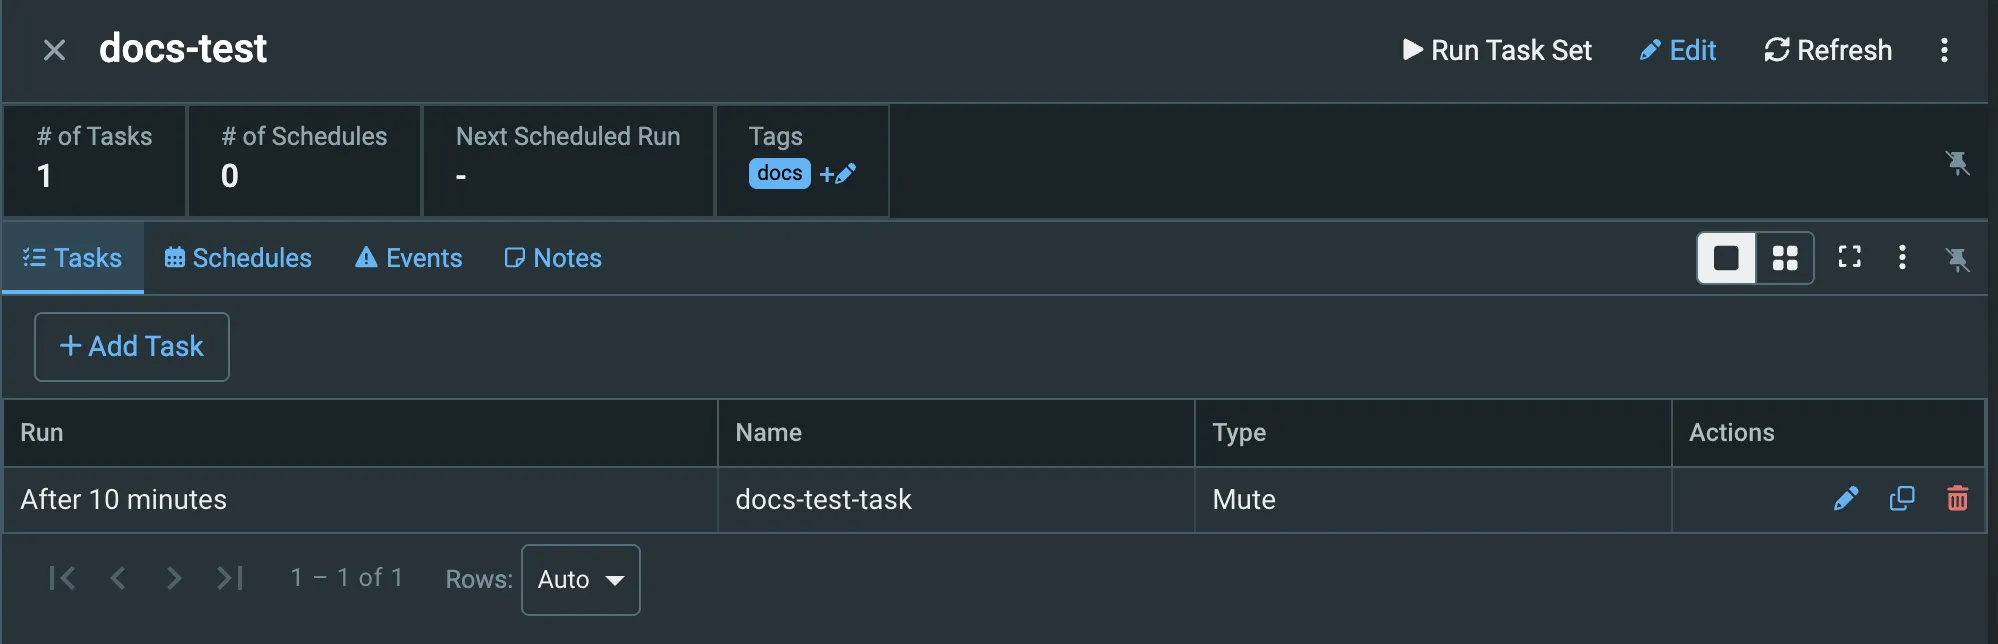Open the Rows Auto dropdown
The width and height of the screenshot is (1998, 644).
tap(581, 580)
